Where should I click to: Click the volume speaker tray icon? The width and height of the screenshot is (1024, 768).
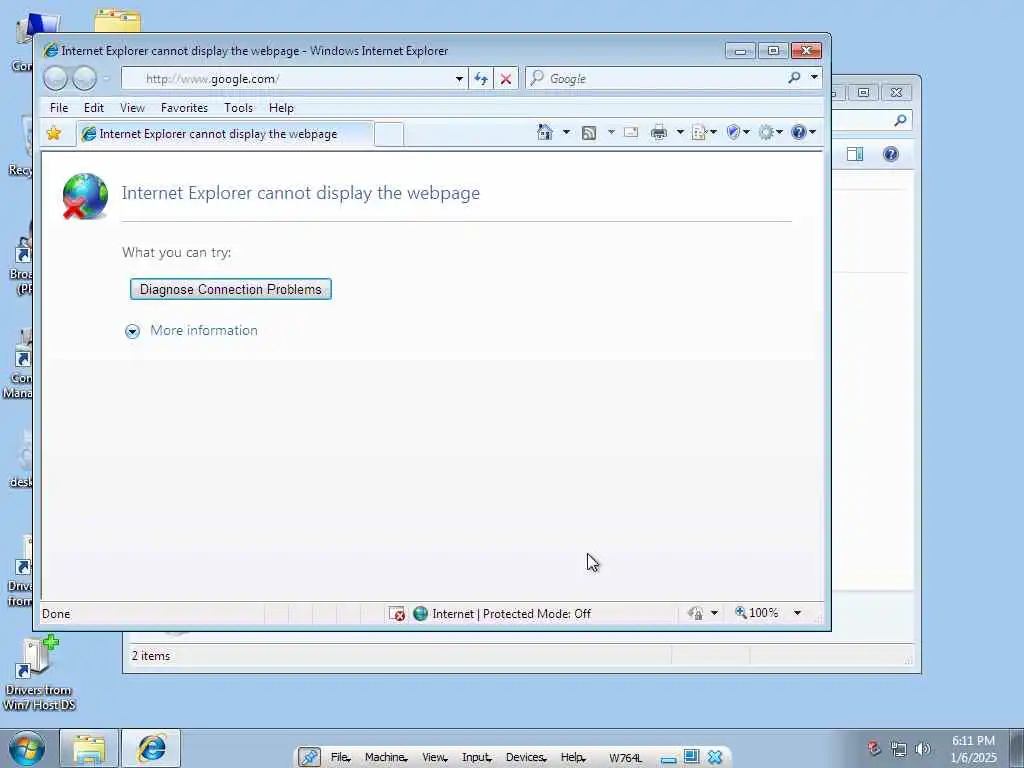point(923,750)
